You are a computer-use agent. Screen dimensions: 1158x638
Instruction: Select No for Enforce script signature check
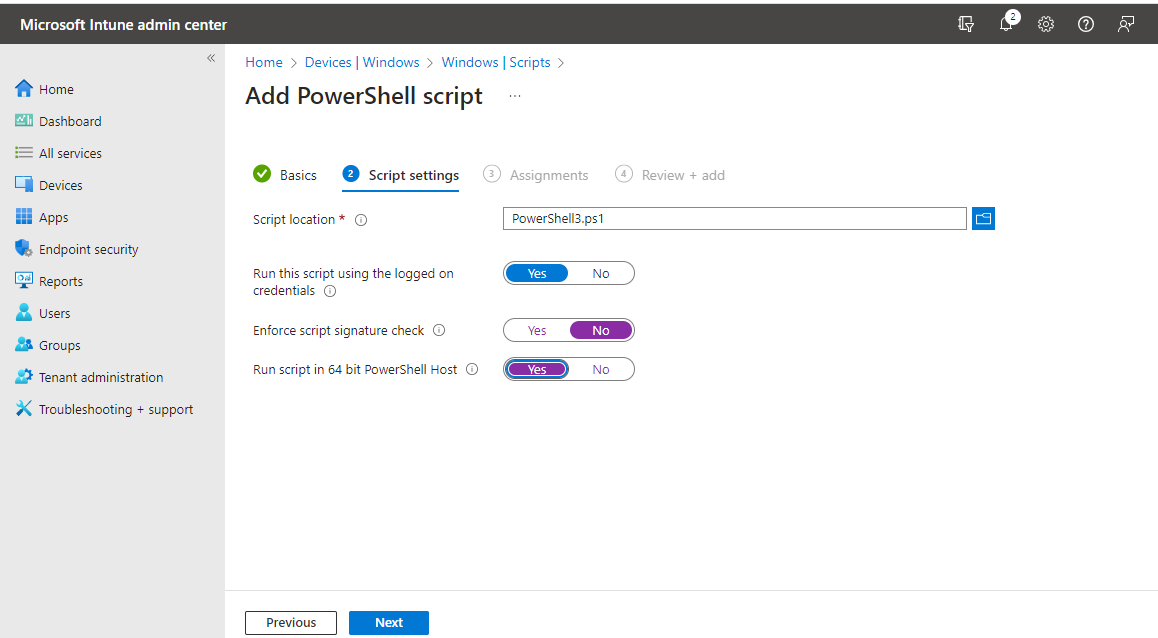[x=600, y=330]
